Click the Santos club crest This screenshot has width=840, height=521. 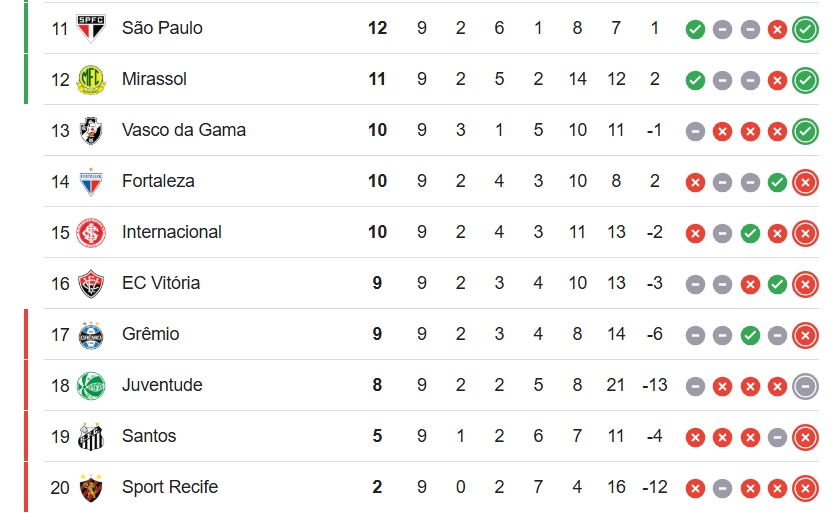click(91, 436)
